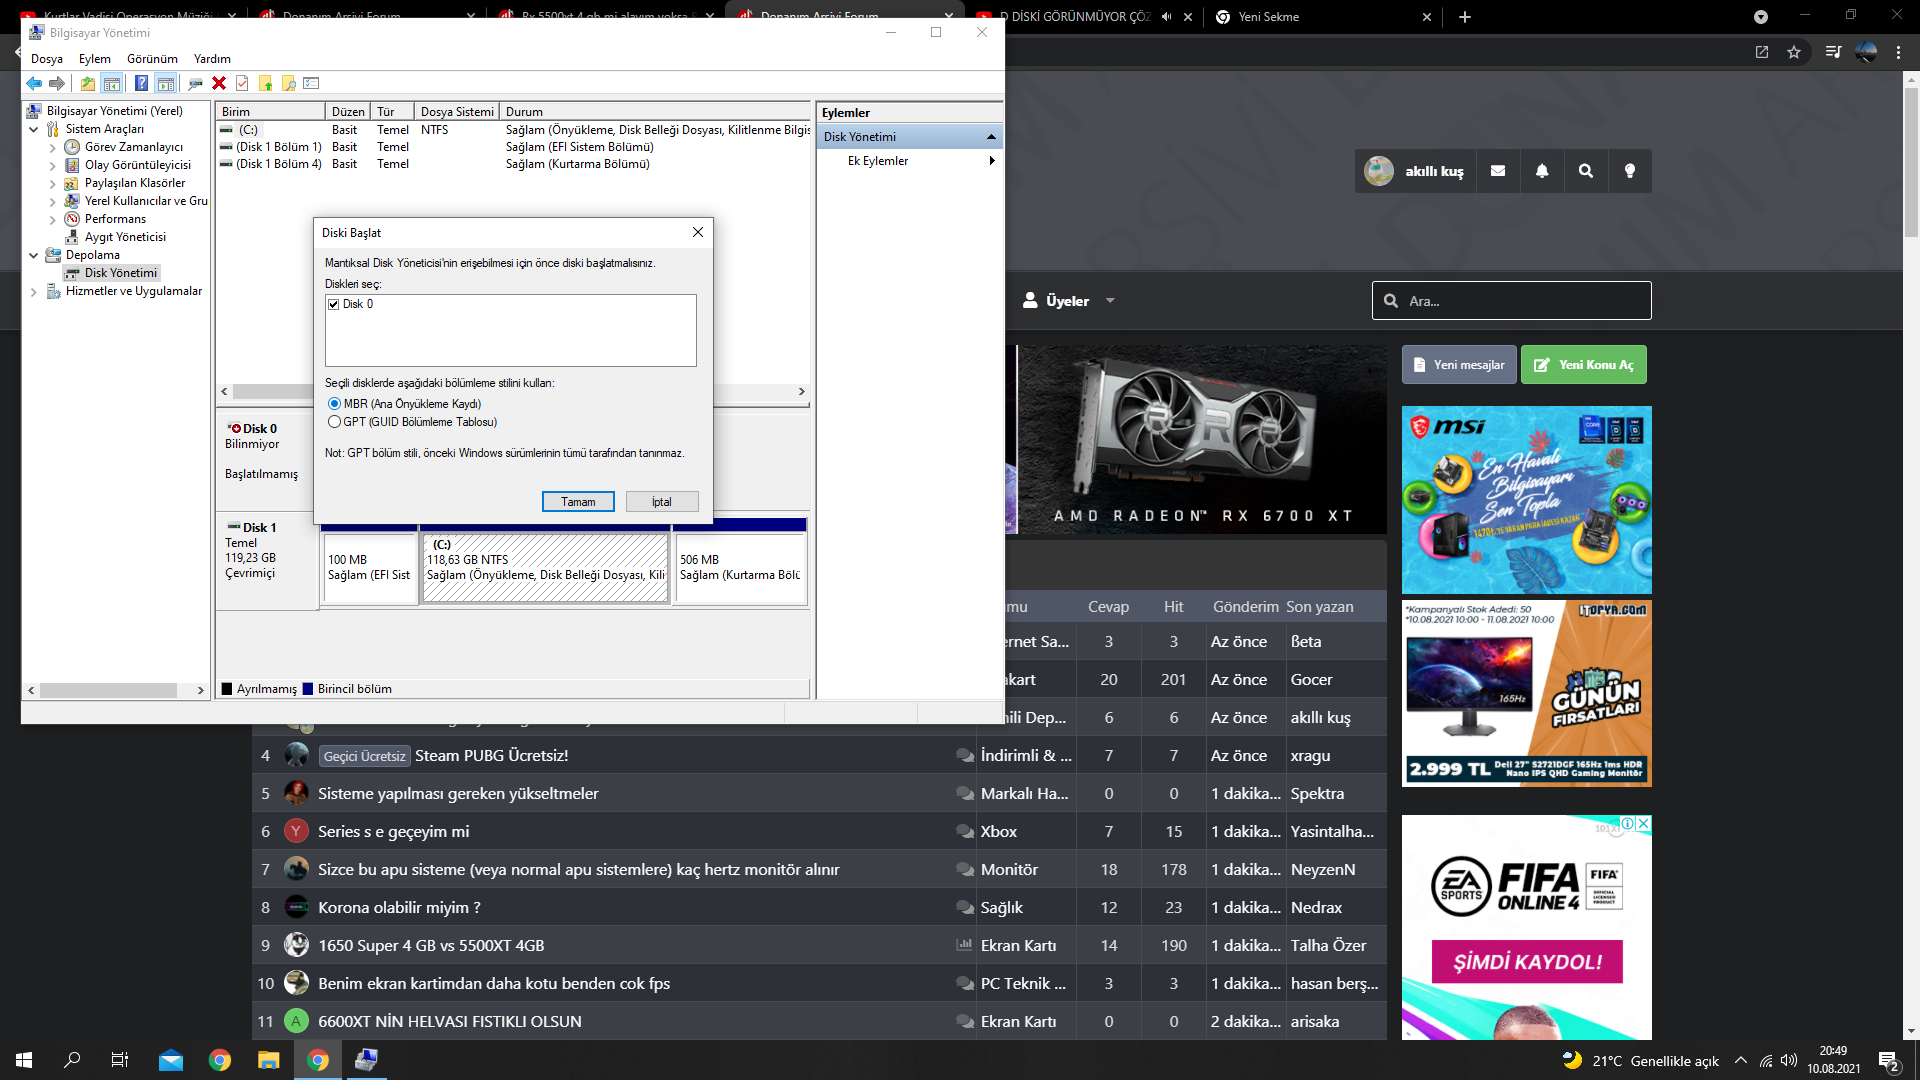Open the forum messages envelope icon
The image size is (1920, 1080).
pos(1498,171)
